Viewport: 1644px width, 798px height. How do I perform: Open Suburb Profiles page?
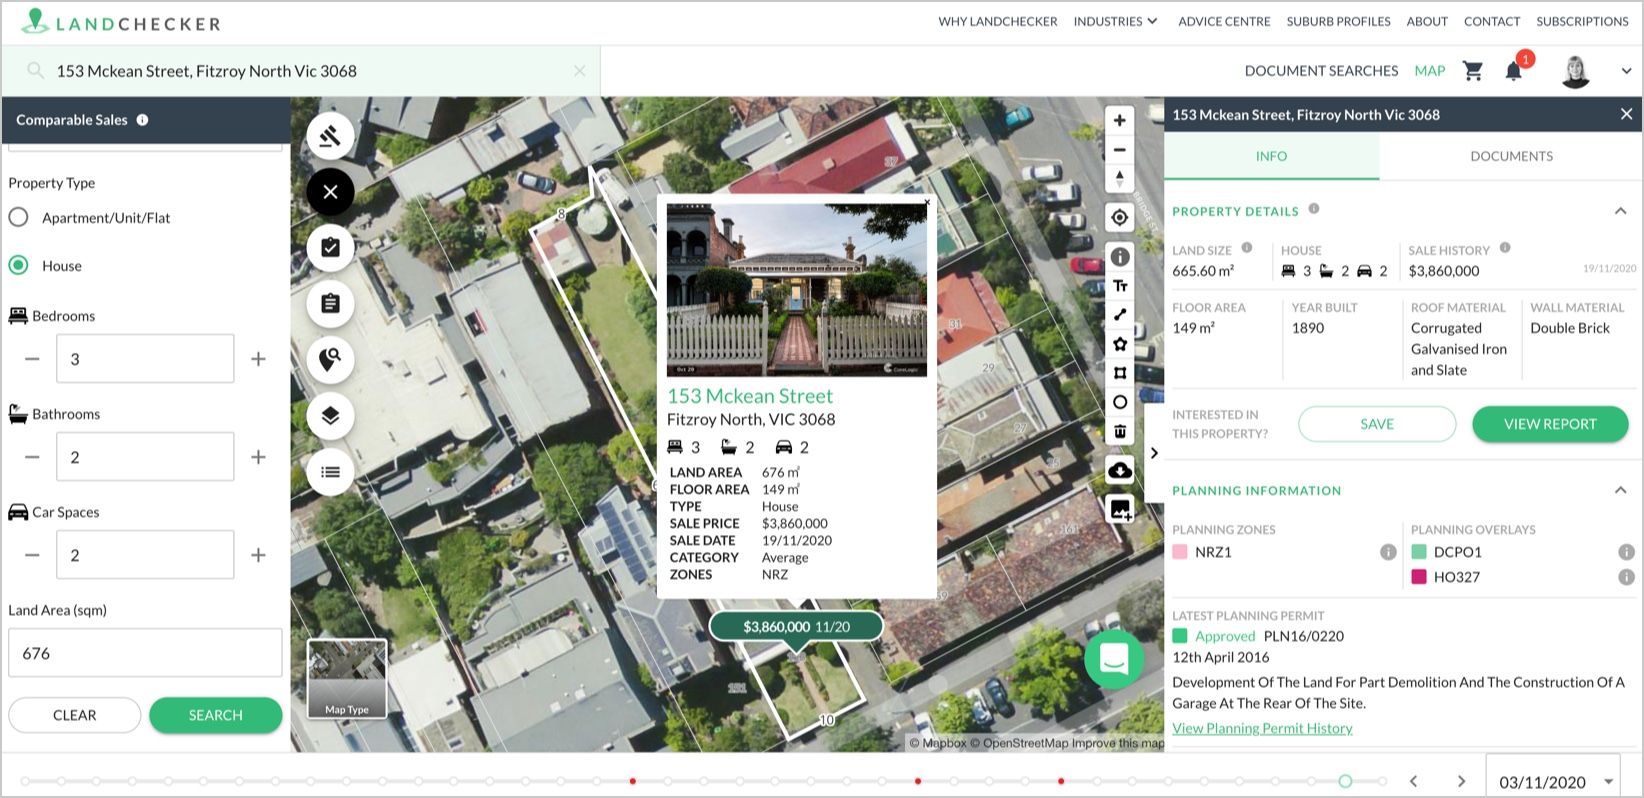click(x=1338, y=21)
